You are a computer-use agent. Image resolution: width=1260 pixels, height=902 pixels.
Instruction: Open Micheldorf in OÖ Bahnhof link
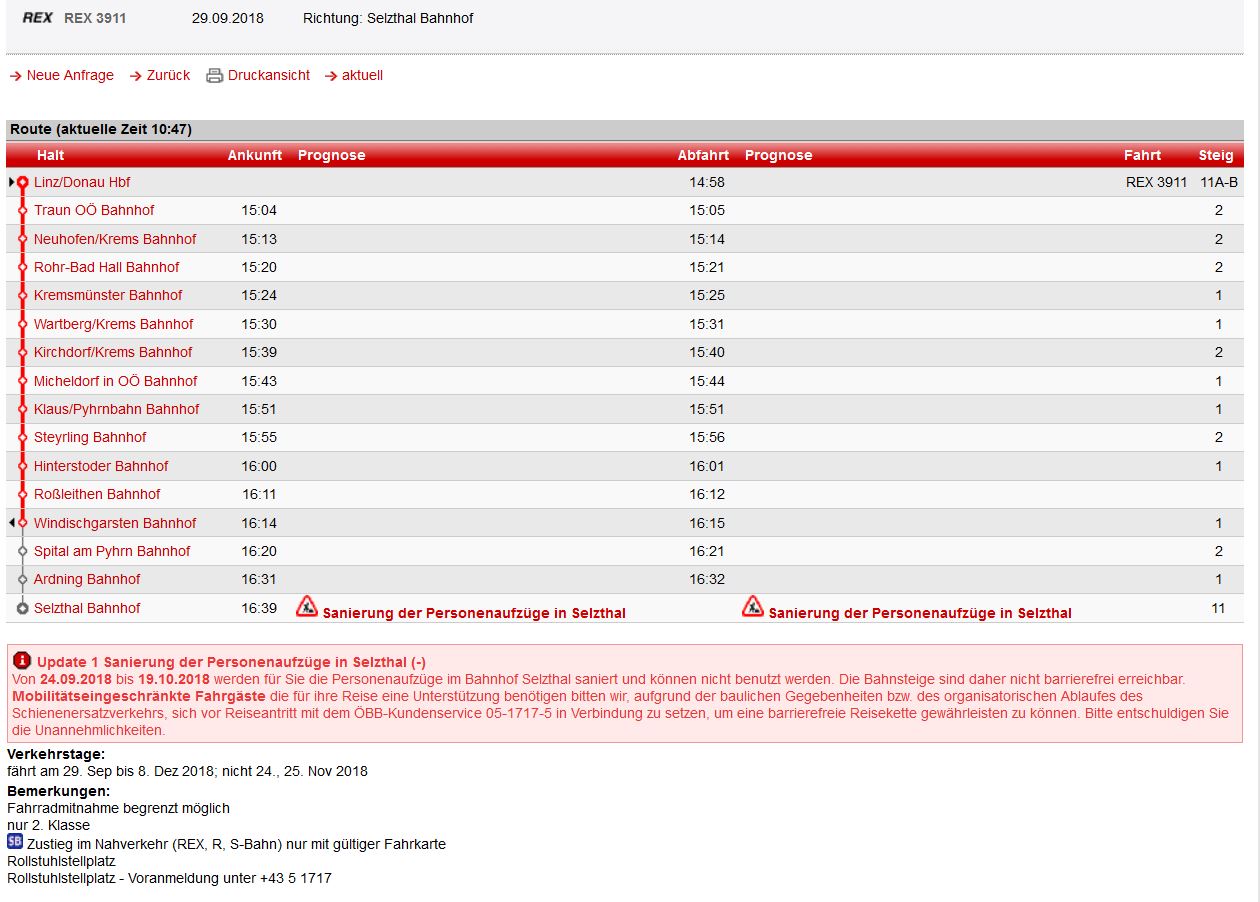116,381
